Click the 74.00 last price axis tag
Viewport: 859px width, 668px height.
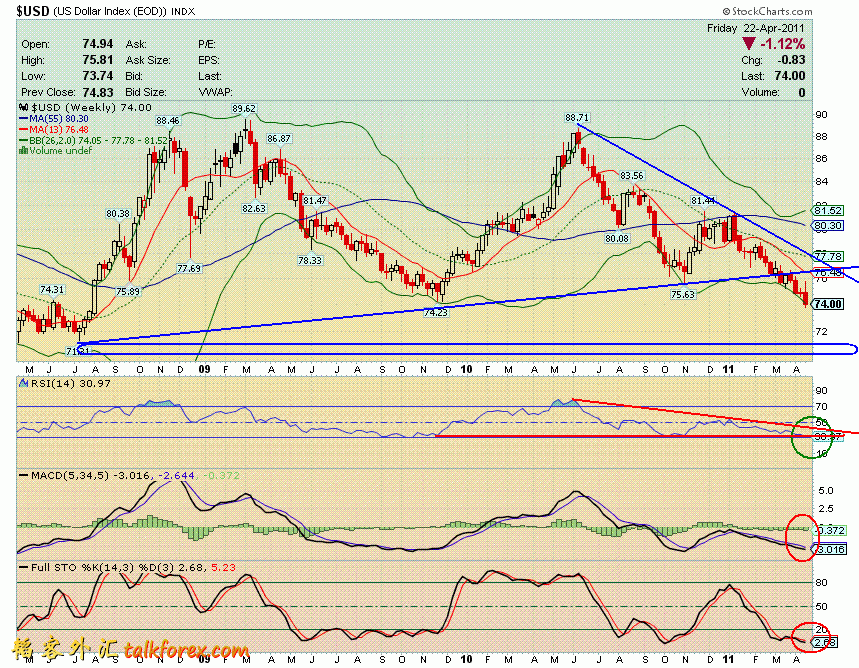[x=827, y=304]
